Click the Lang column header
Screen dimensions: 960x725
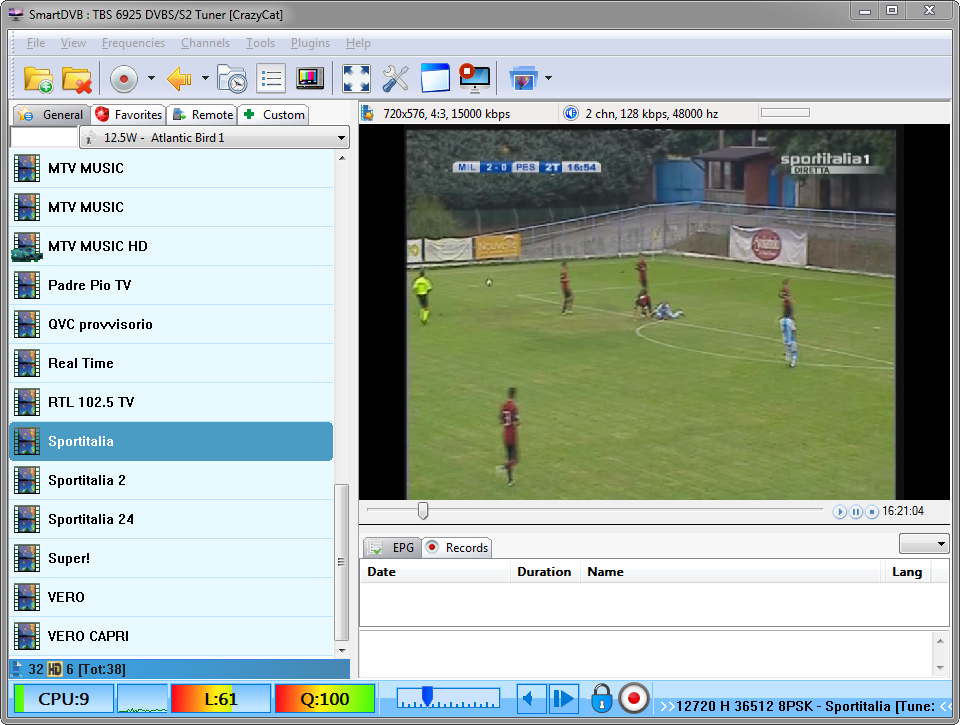(907, 572)
